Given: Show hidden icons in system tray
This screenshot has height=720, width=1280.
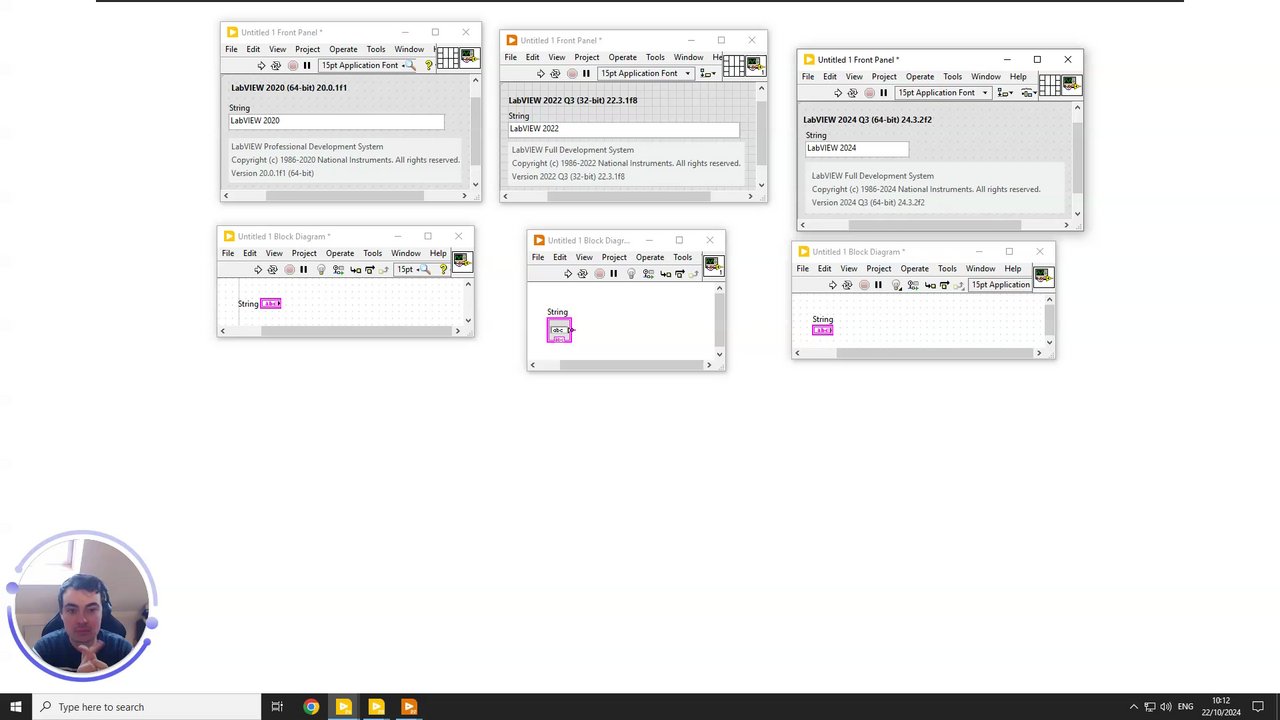Looking at the screenshot, I should tap(1133, 707).
